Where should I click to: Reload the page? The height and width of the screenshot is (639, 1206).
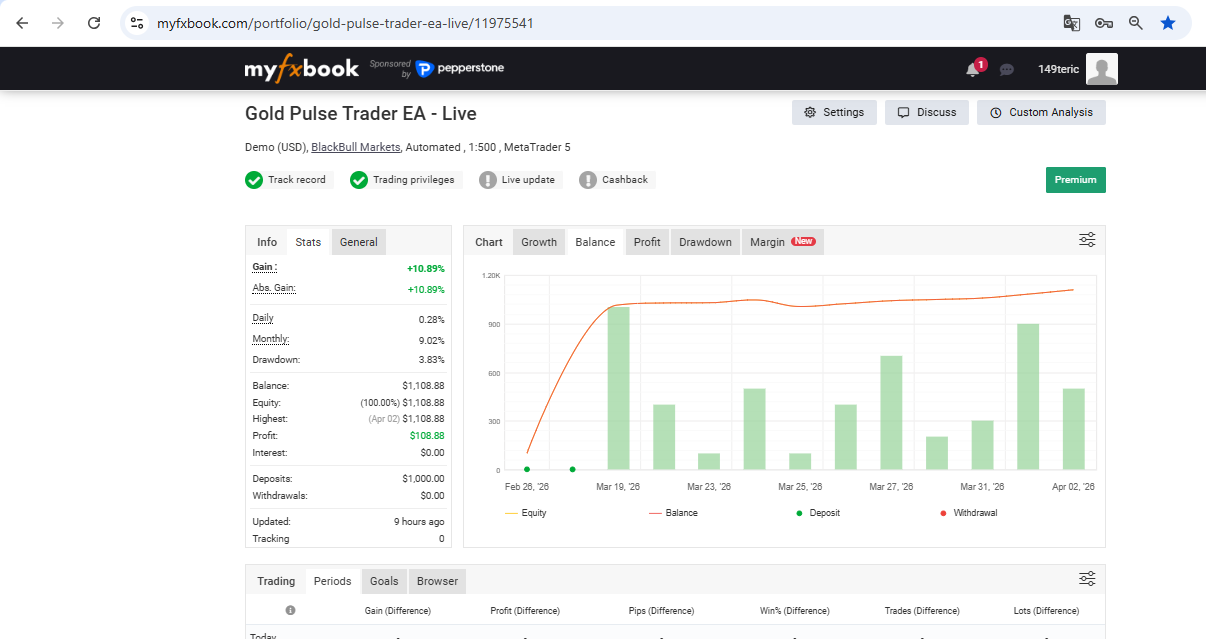(x=94, y=23)
